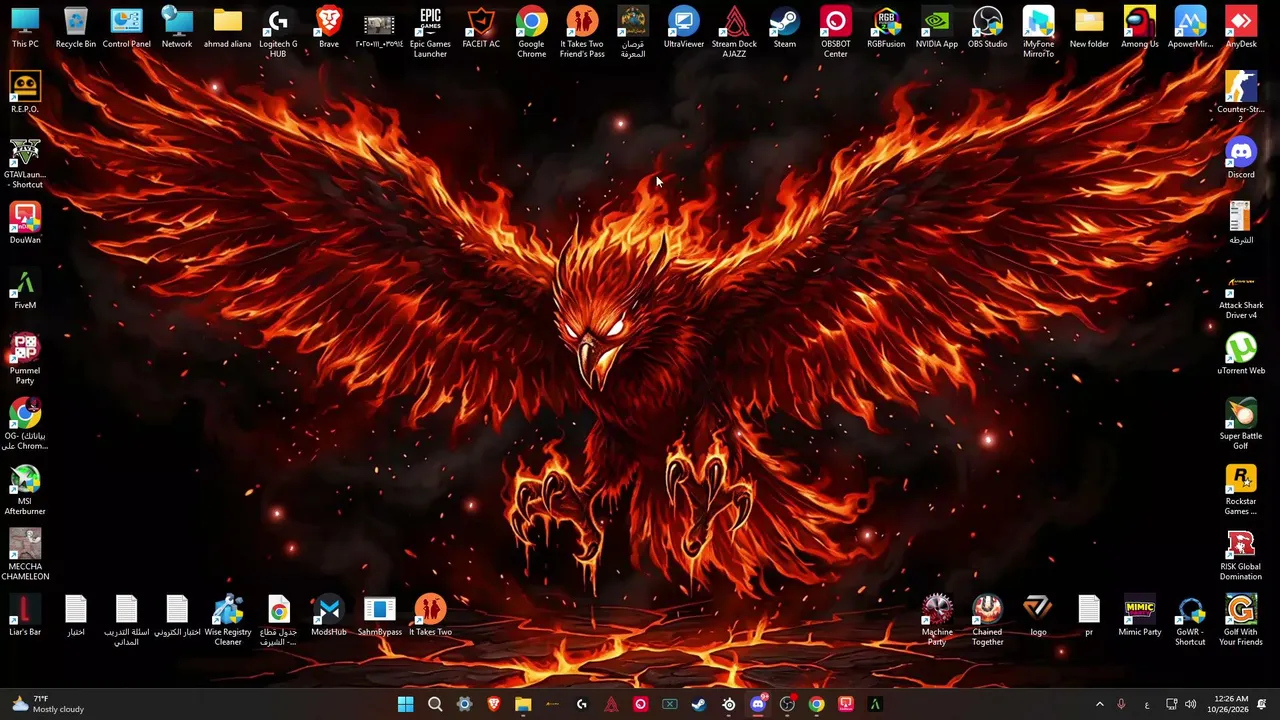The height and width of the screenshot is (720, 1280).
Task: Select the Steam desktop shortcut
Action: click(x=785, y=28)
